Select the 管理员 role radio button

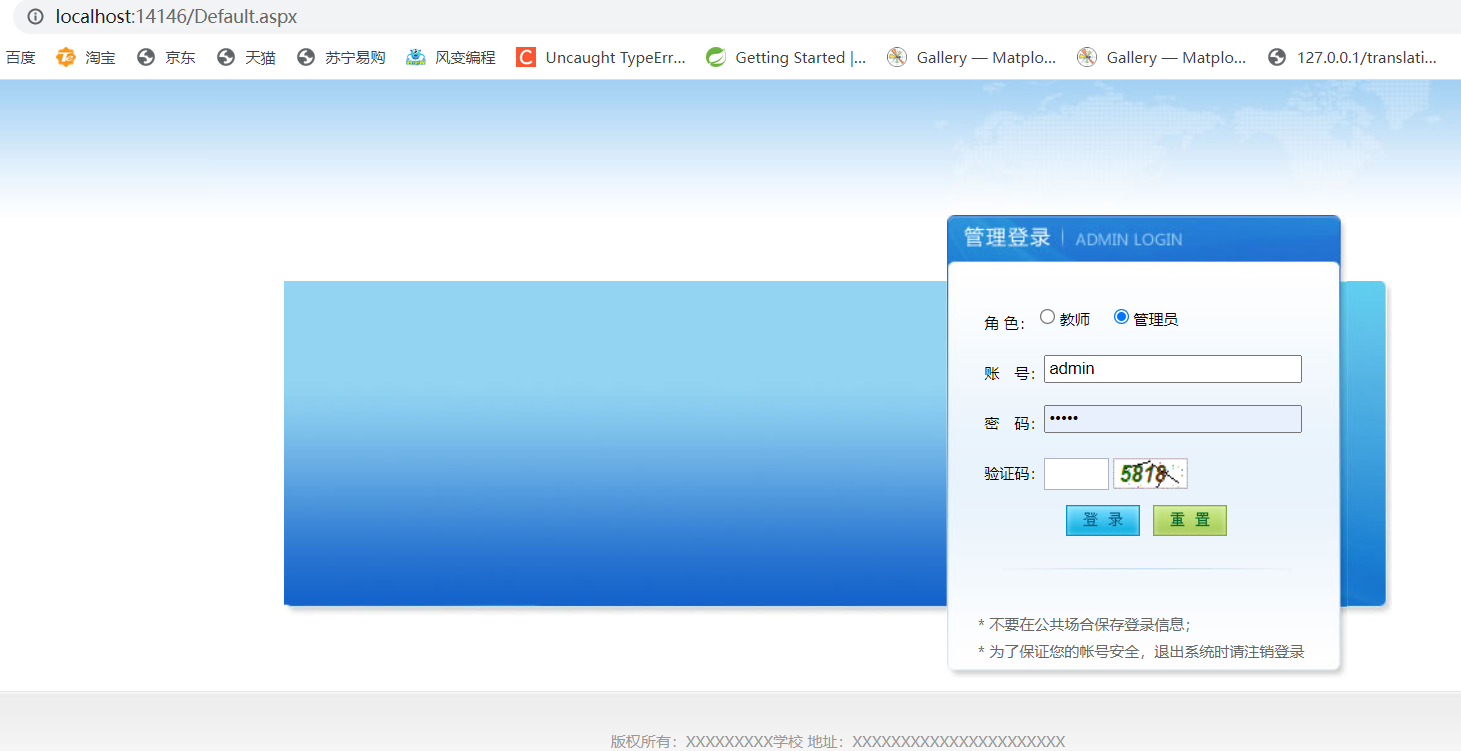[x=1121, y=316]
